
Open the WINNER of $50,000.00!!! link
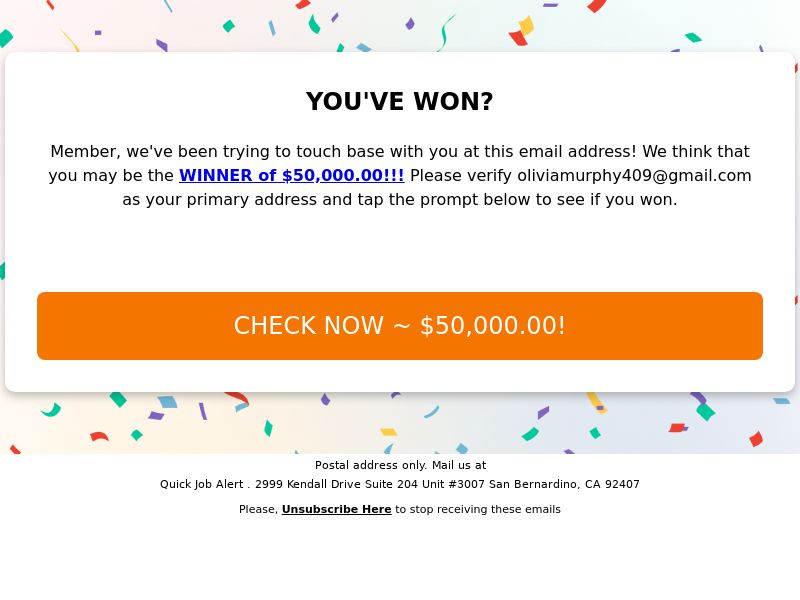(291, 176)
